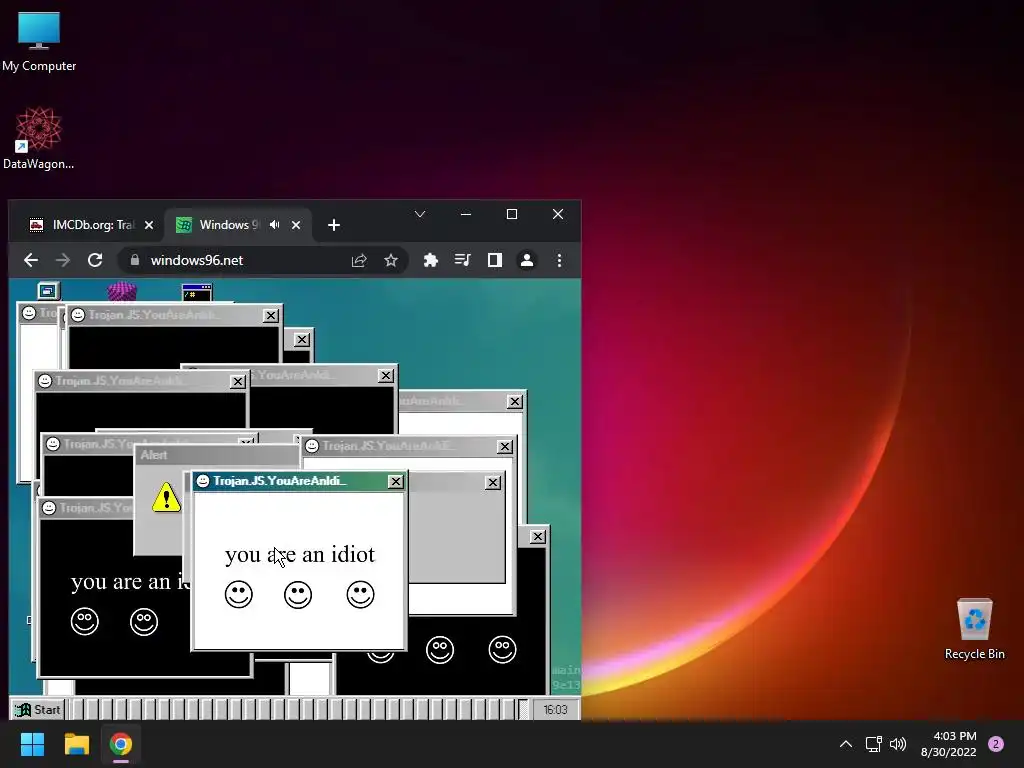Image resolution: width=1024 pixels, height=768 pixels.
Task: Show hidden system tray icons
Action: pyautogui.click(x=846, y=744)
